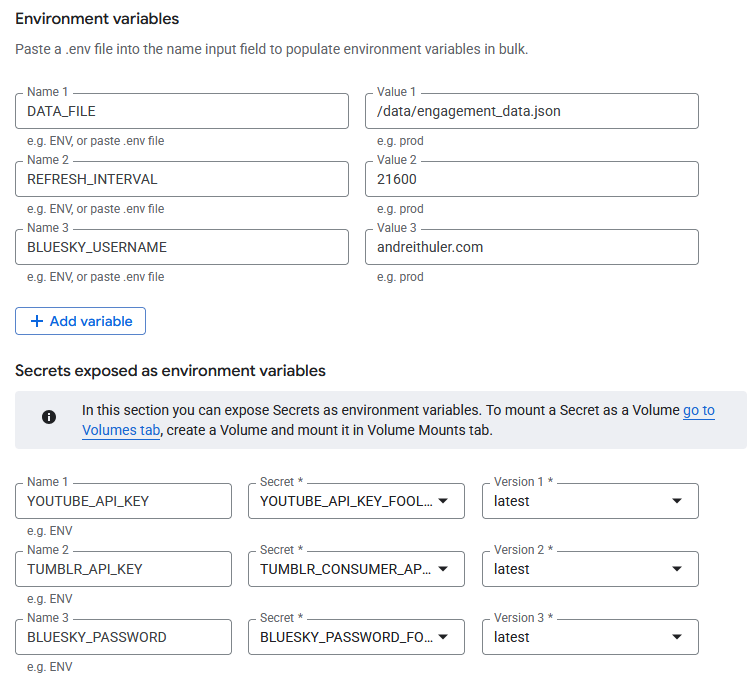Click the BLUESKY_USERNAME name field
750x680 pixels.
point(182,247)
